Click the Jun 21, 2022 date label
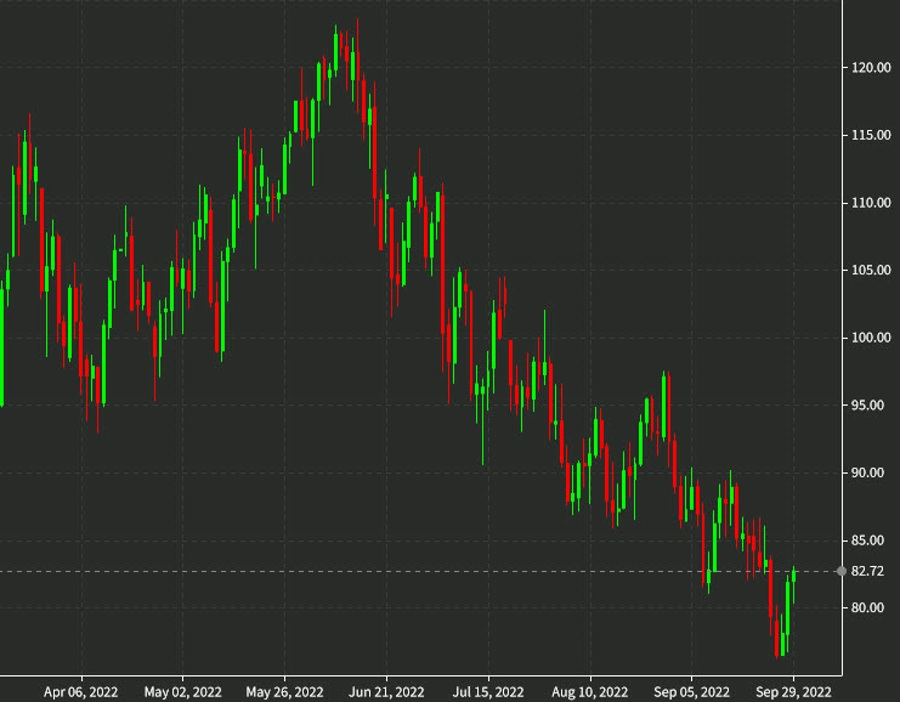 click(386, 692)
